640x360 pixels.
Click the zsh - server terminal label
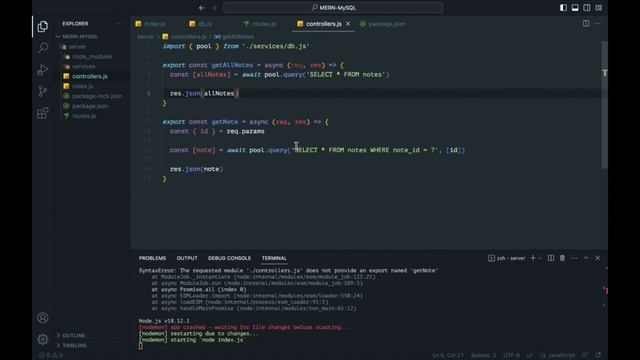point(507,258)
